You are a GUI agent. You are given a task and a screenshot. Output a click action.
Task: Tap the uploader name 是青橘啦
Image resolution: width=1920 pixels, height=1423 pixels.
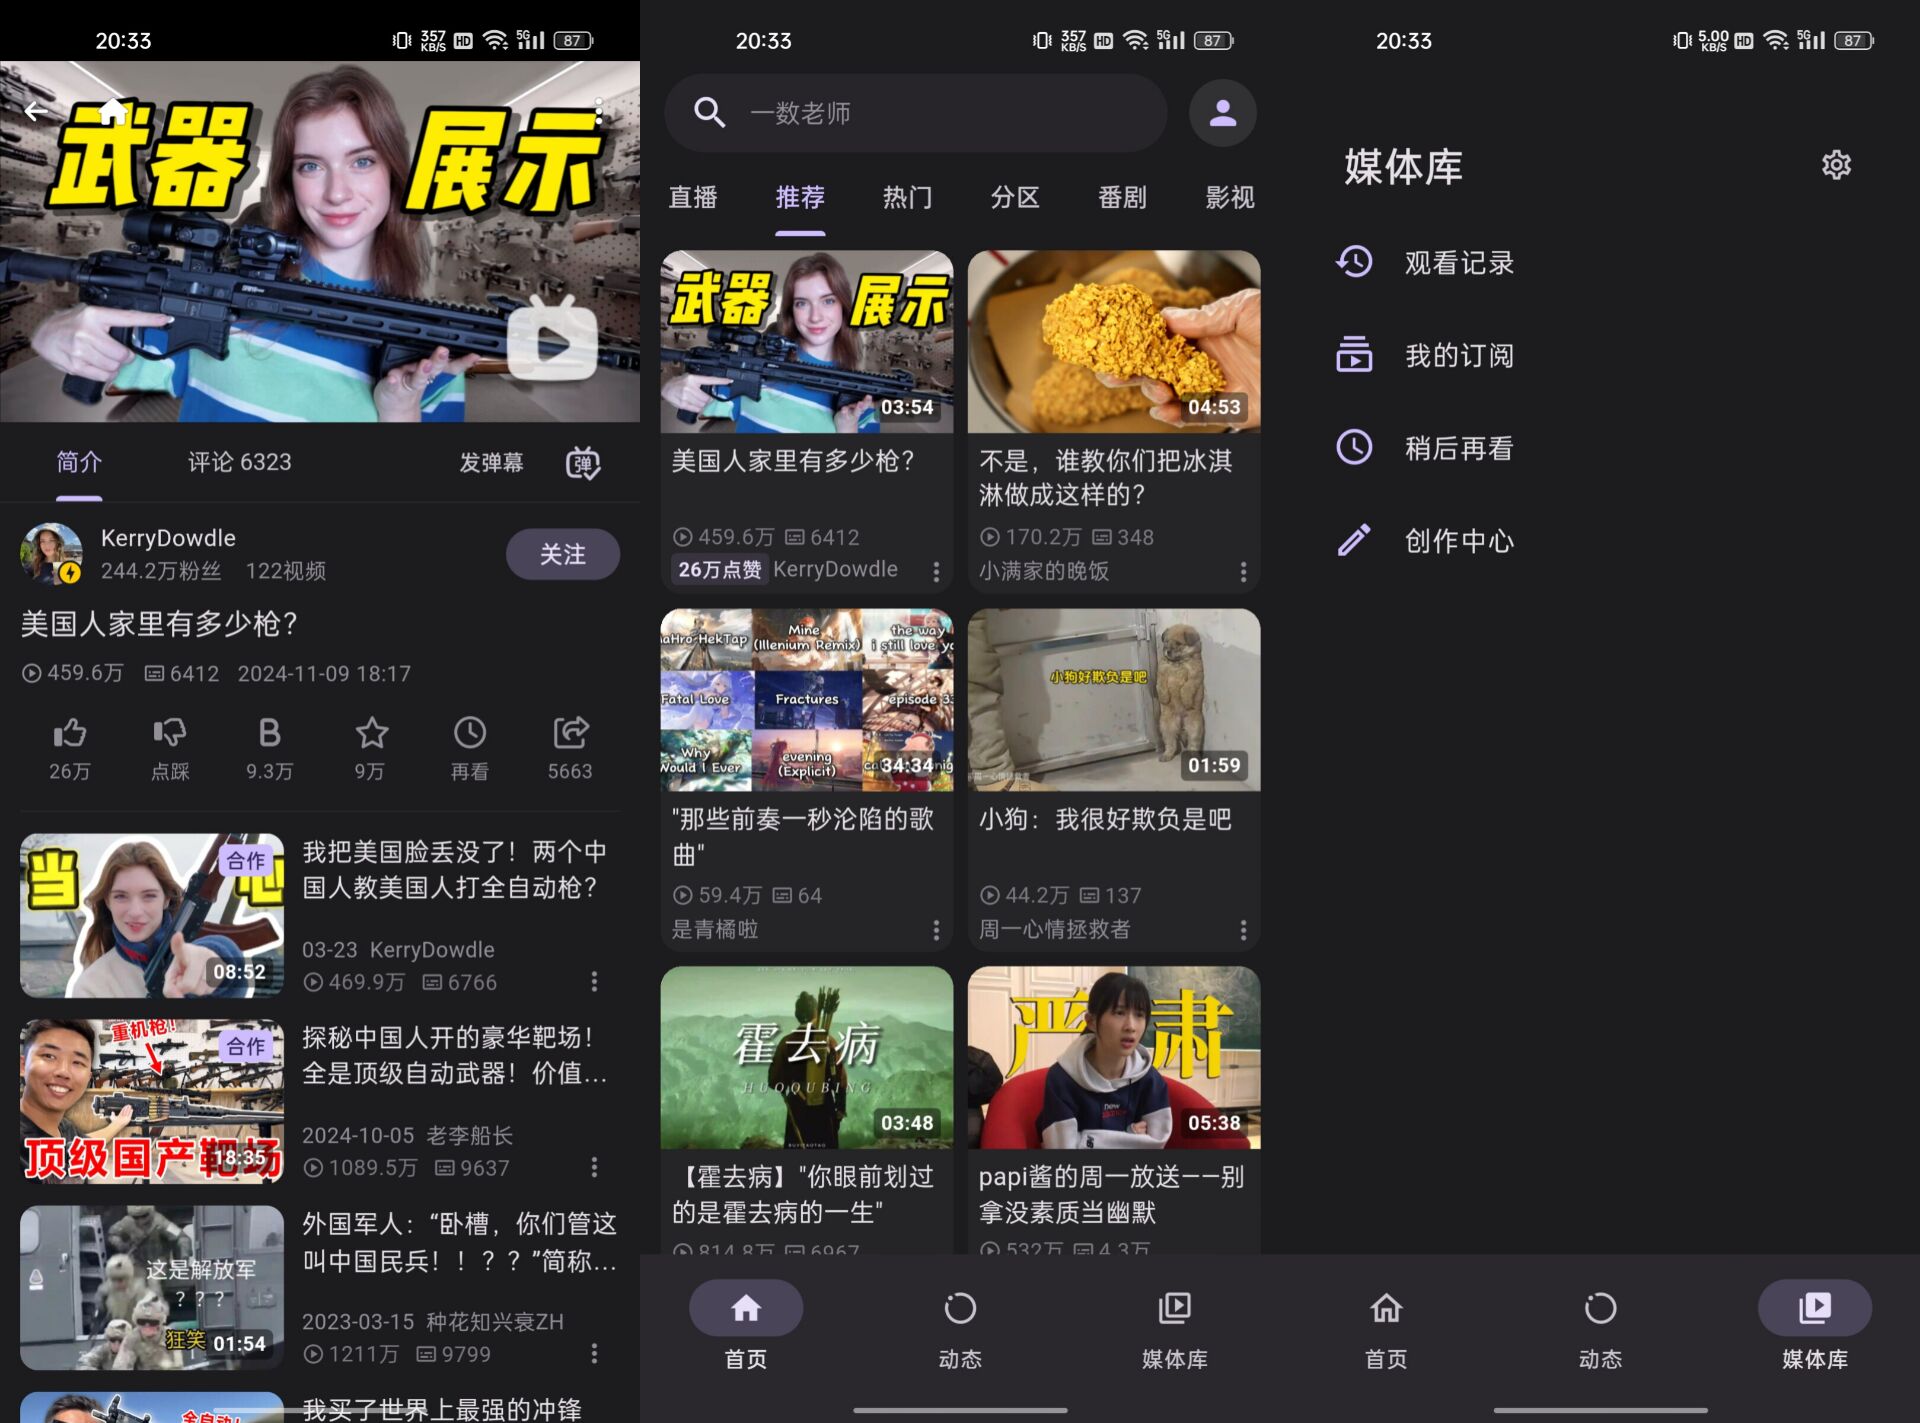pyautogui.click(x=715, y=930)
